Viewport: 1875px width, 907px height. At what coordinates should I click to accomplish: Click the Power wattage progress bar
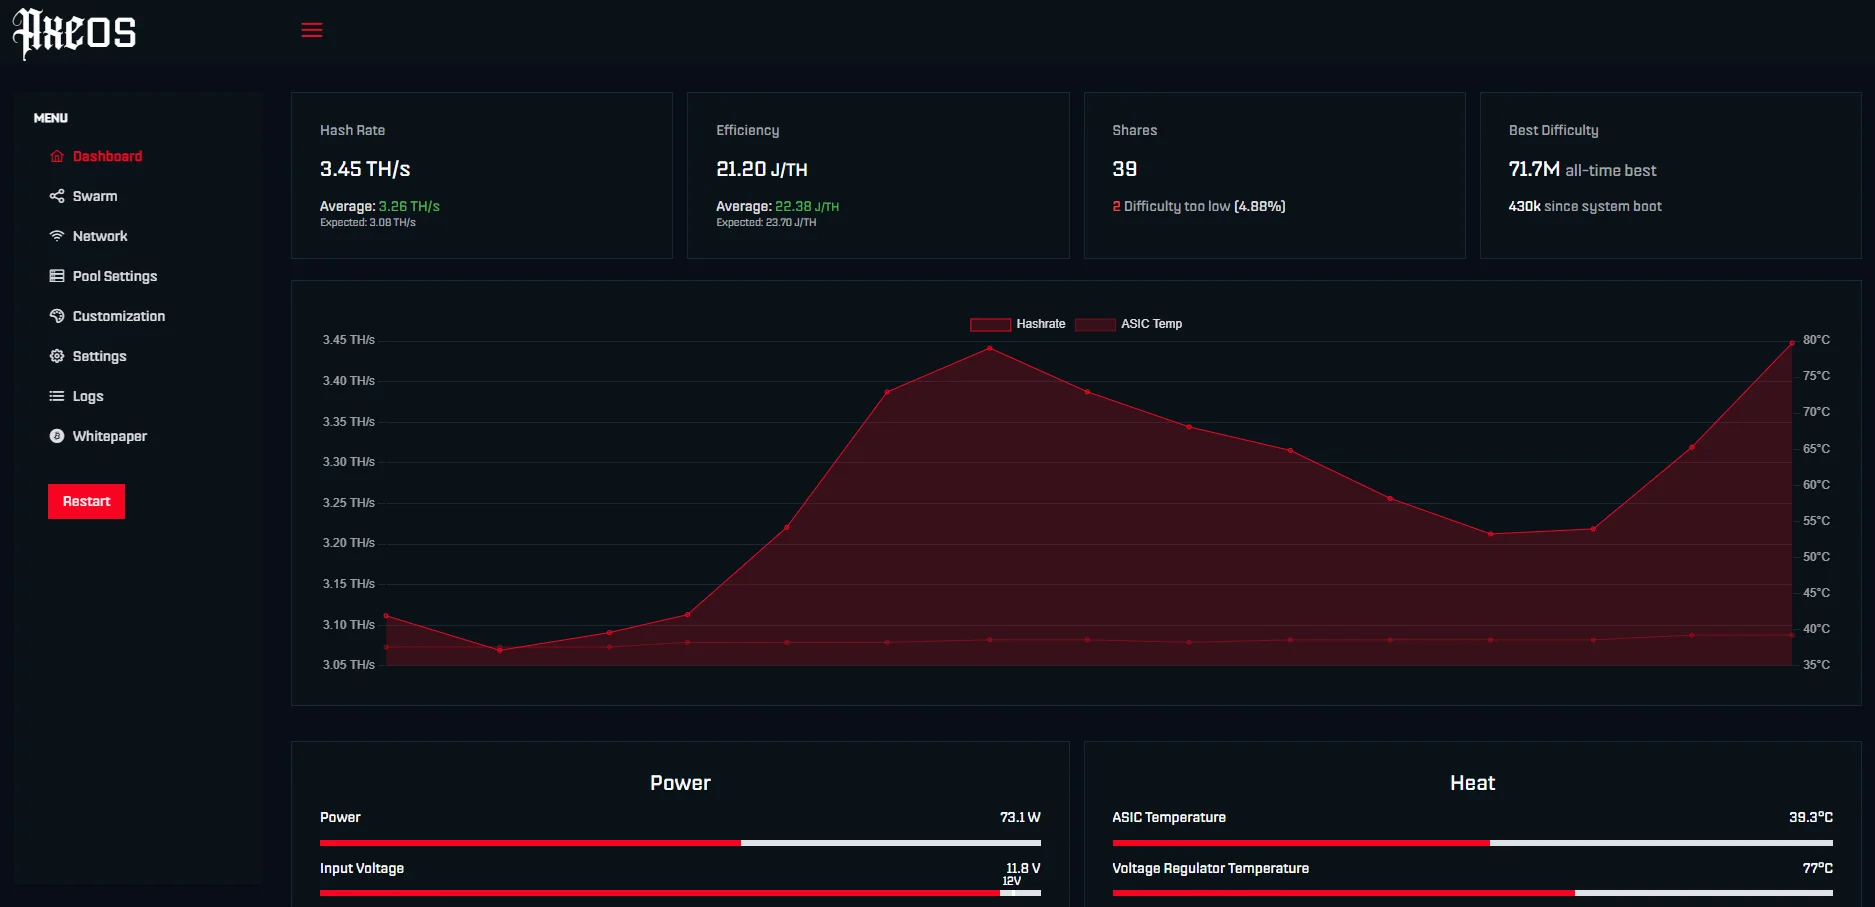pyautogui.click(x=680, y=843)
